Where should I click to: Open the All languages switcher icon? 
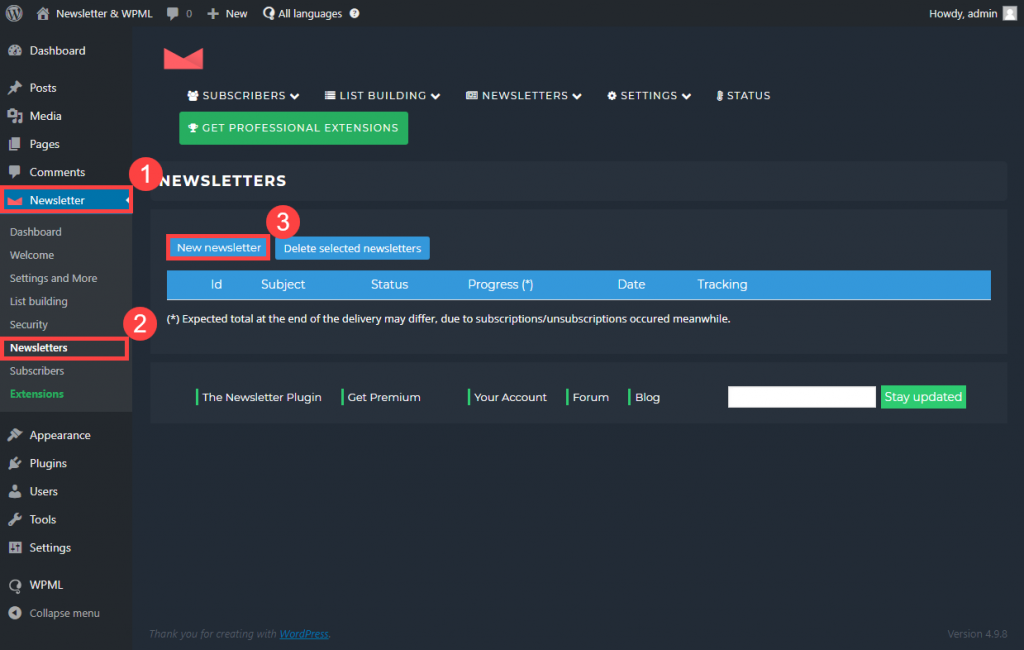(x=268, y=13)
